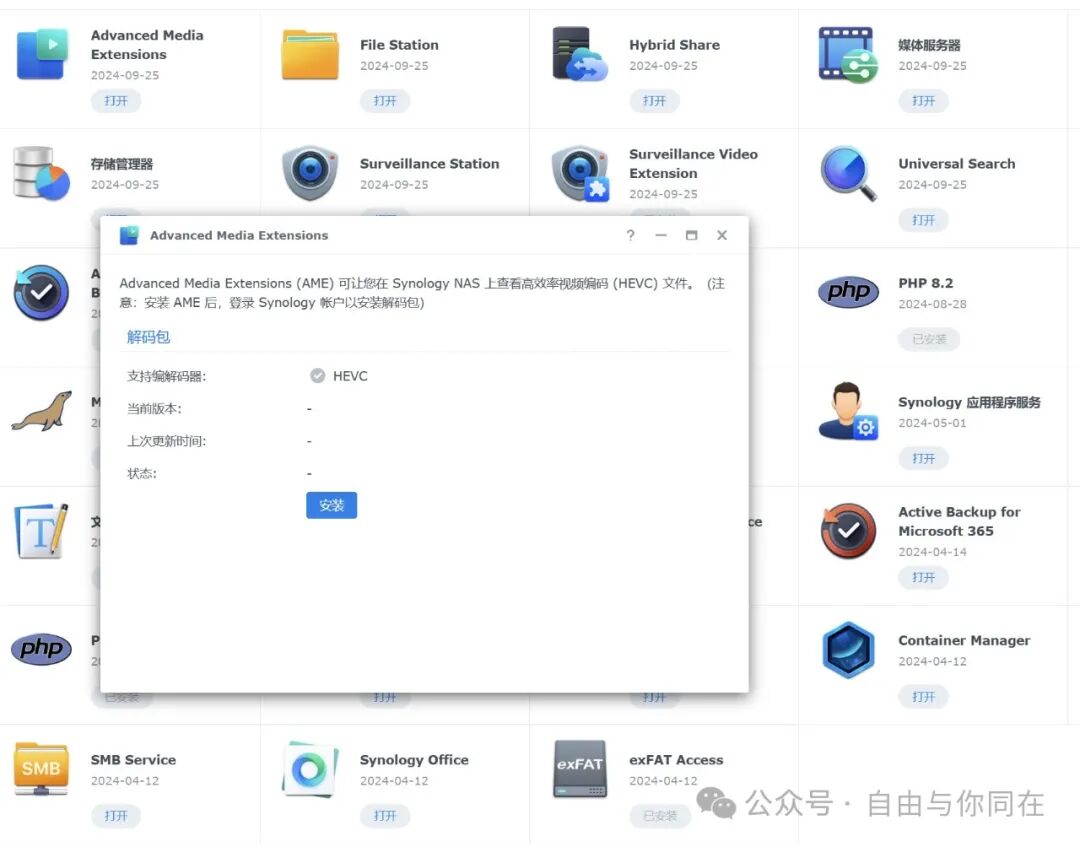This screenshot has height=847, width=1080.
Task: Click the 当前版本 label in dialog
Action: tap(154, 408)
